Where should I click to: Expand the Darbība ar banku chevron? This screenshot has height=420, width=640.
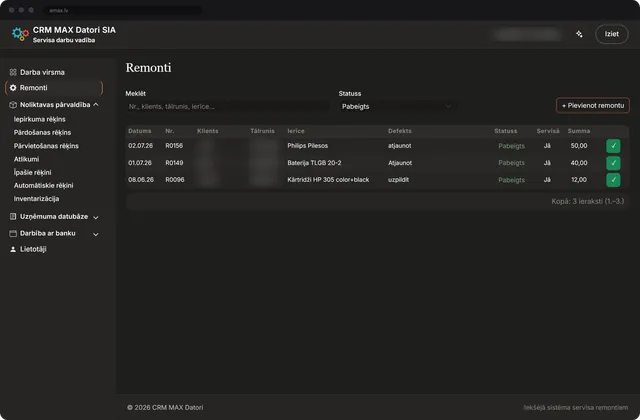[96, 234]
